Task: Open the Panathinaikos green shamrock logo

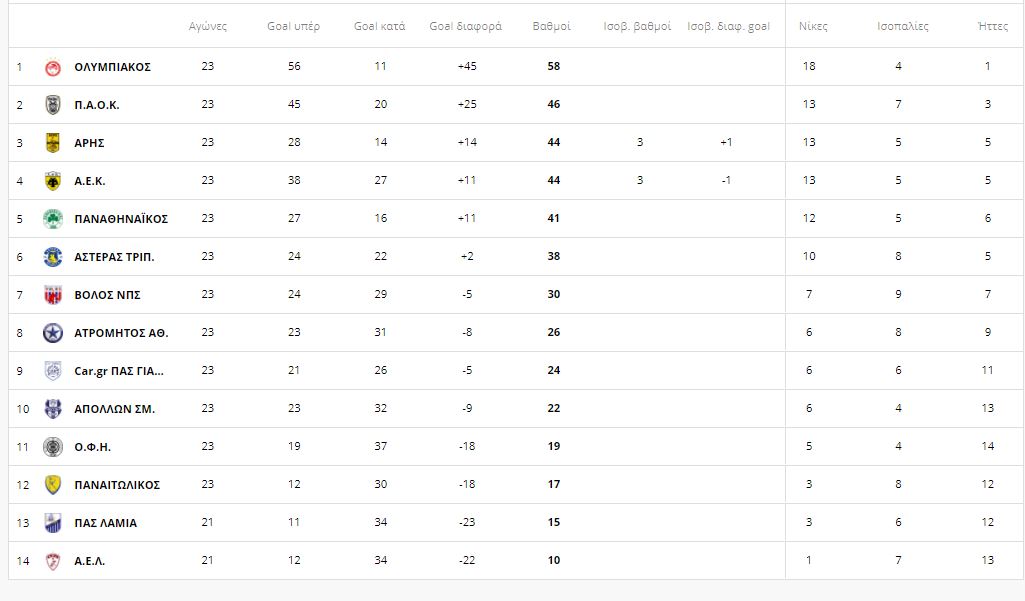Action: pyautogui.click(x=53, y=218)
